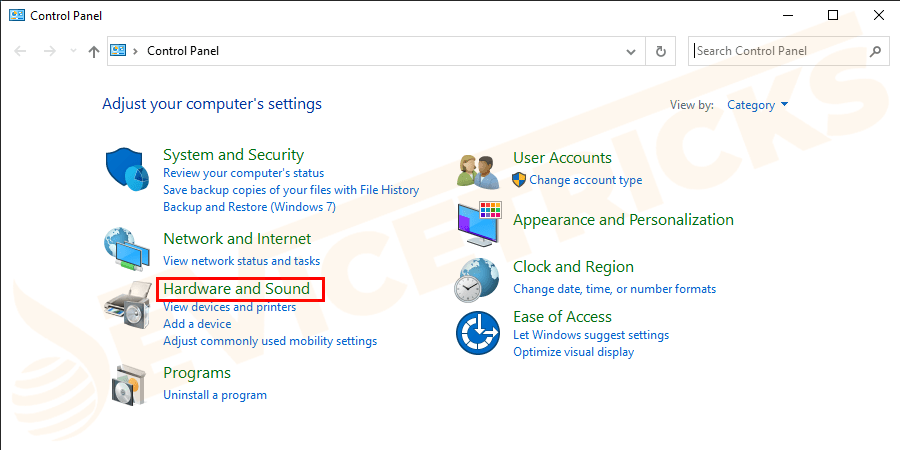Click the User Accounts people icon
900x450 pixels.
(478, 171)
